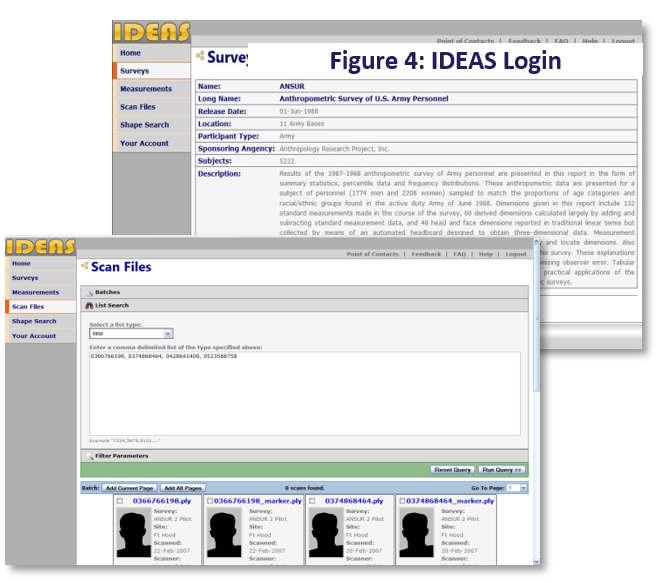The width and height of the screenshot is (664, 583).
Task: Click the IDEAS logo in the Surveys window
Action: [151, 32]
